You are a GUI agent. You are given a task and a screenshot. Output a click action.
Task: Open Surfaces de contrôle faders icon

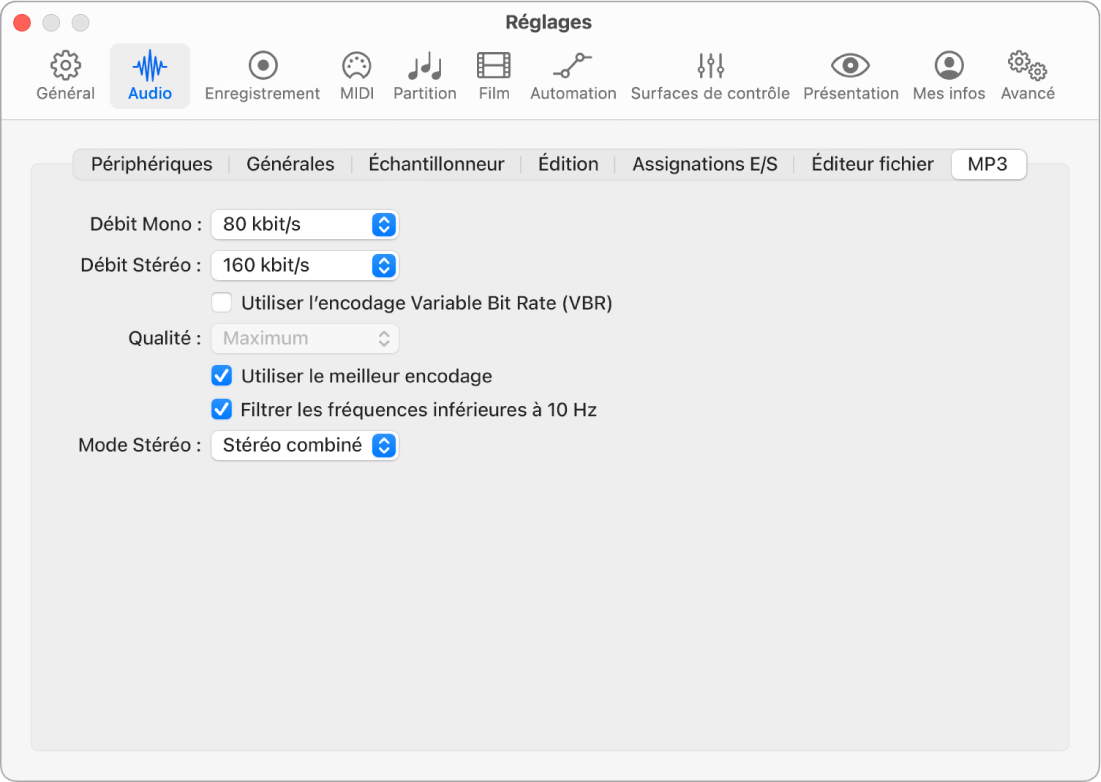point(710,66)
